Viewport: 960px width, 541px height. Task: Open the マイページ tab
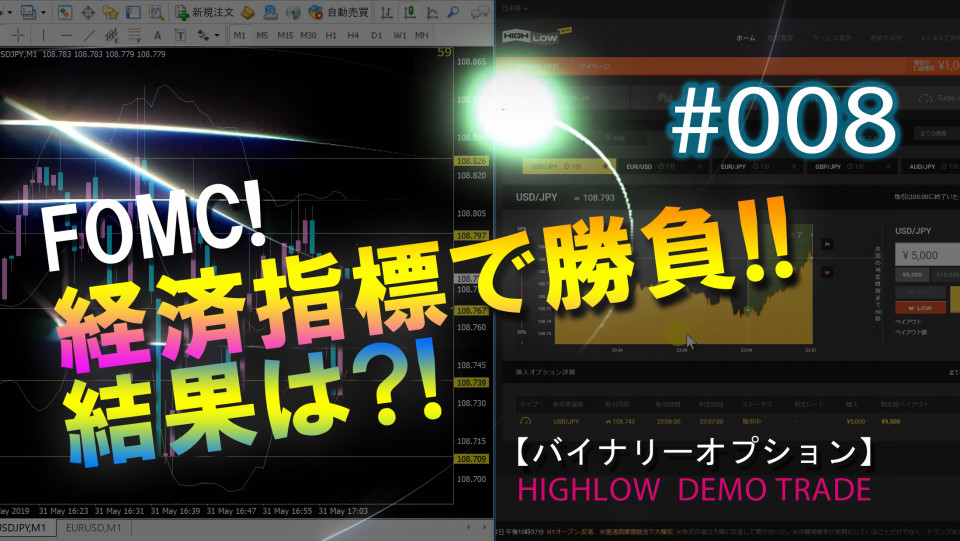[594, 66]
